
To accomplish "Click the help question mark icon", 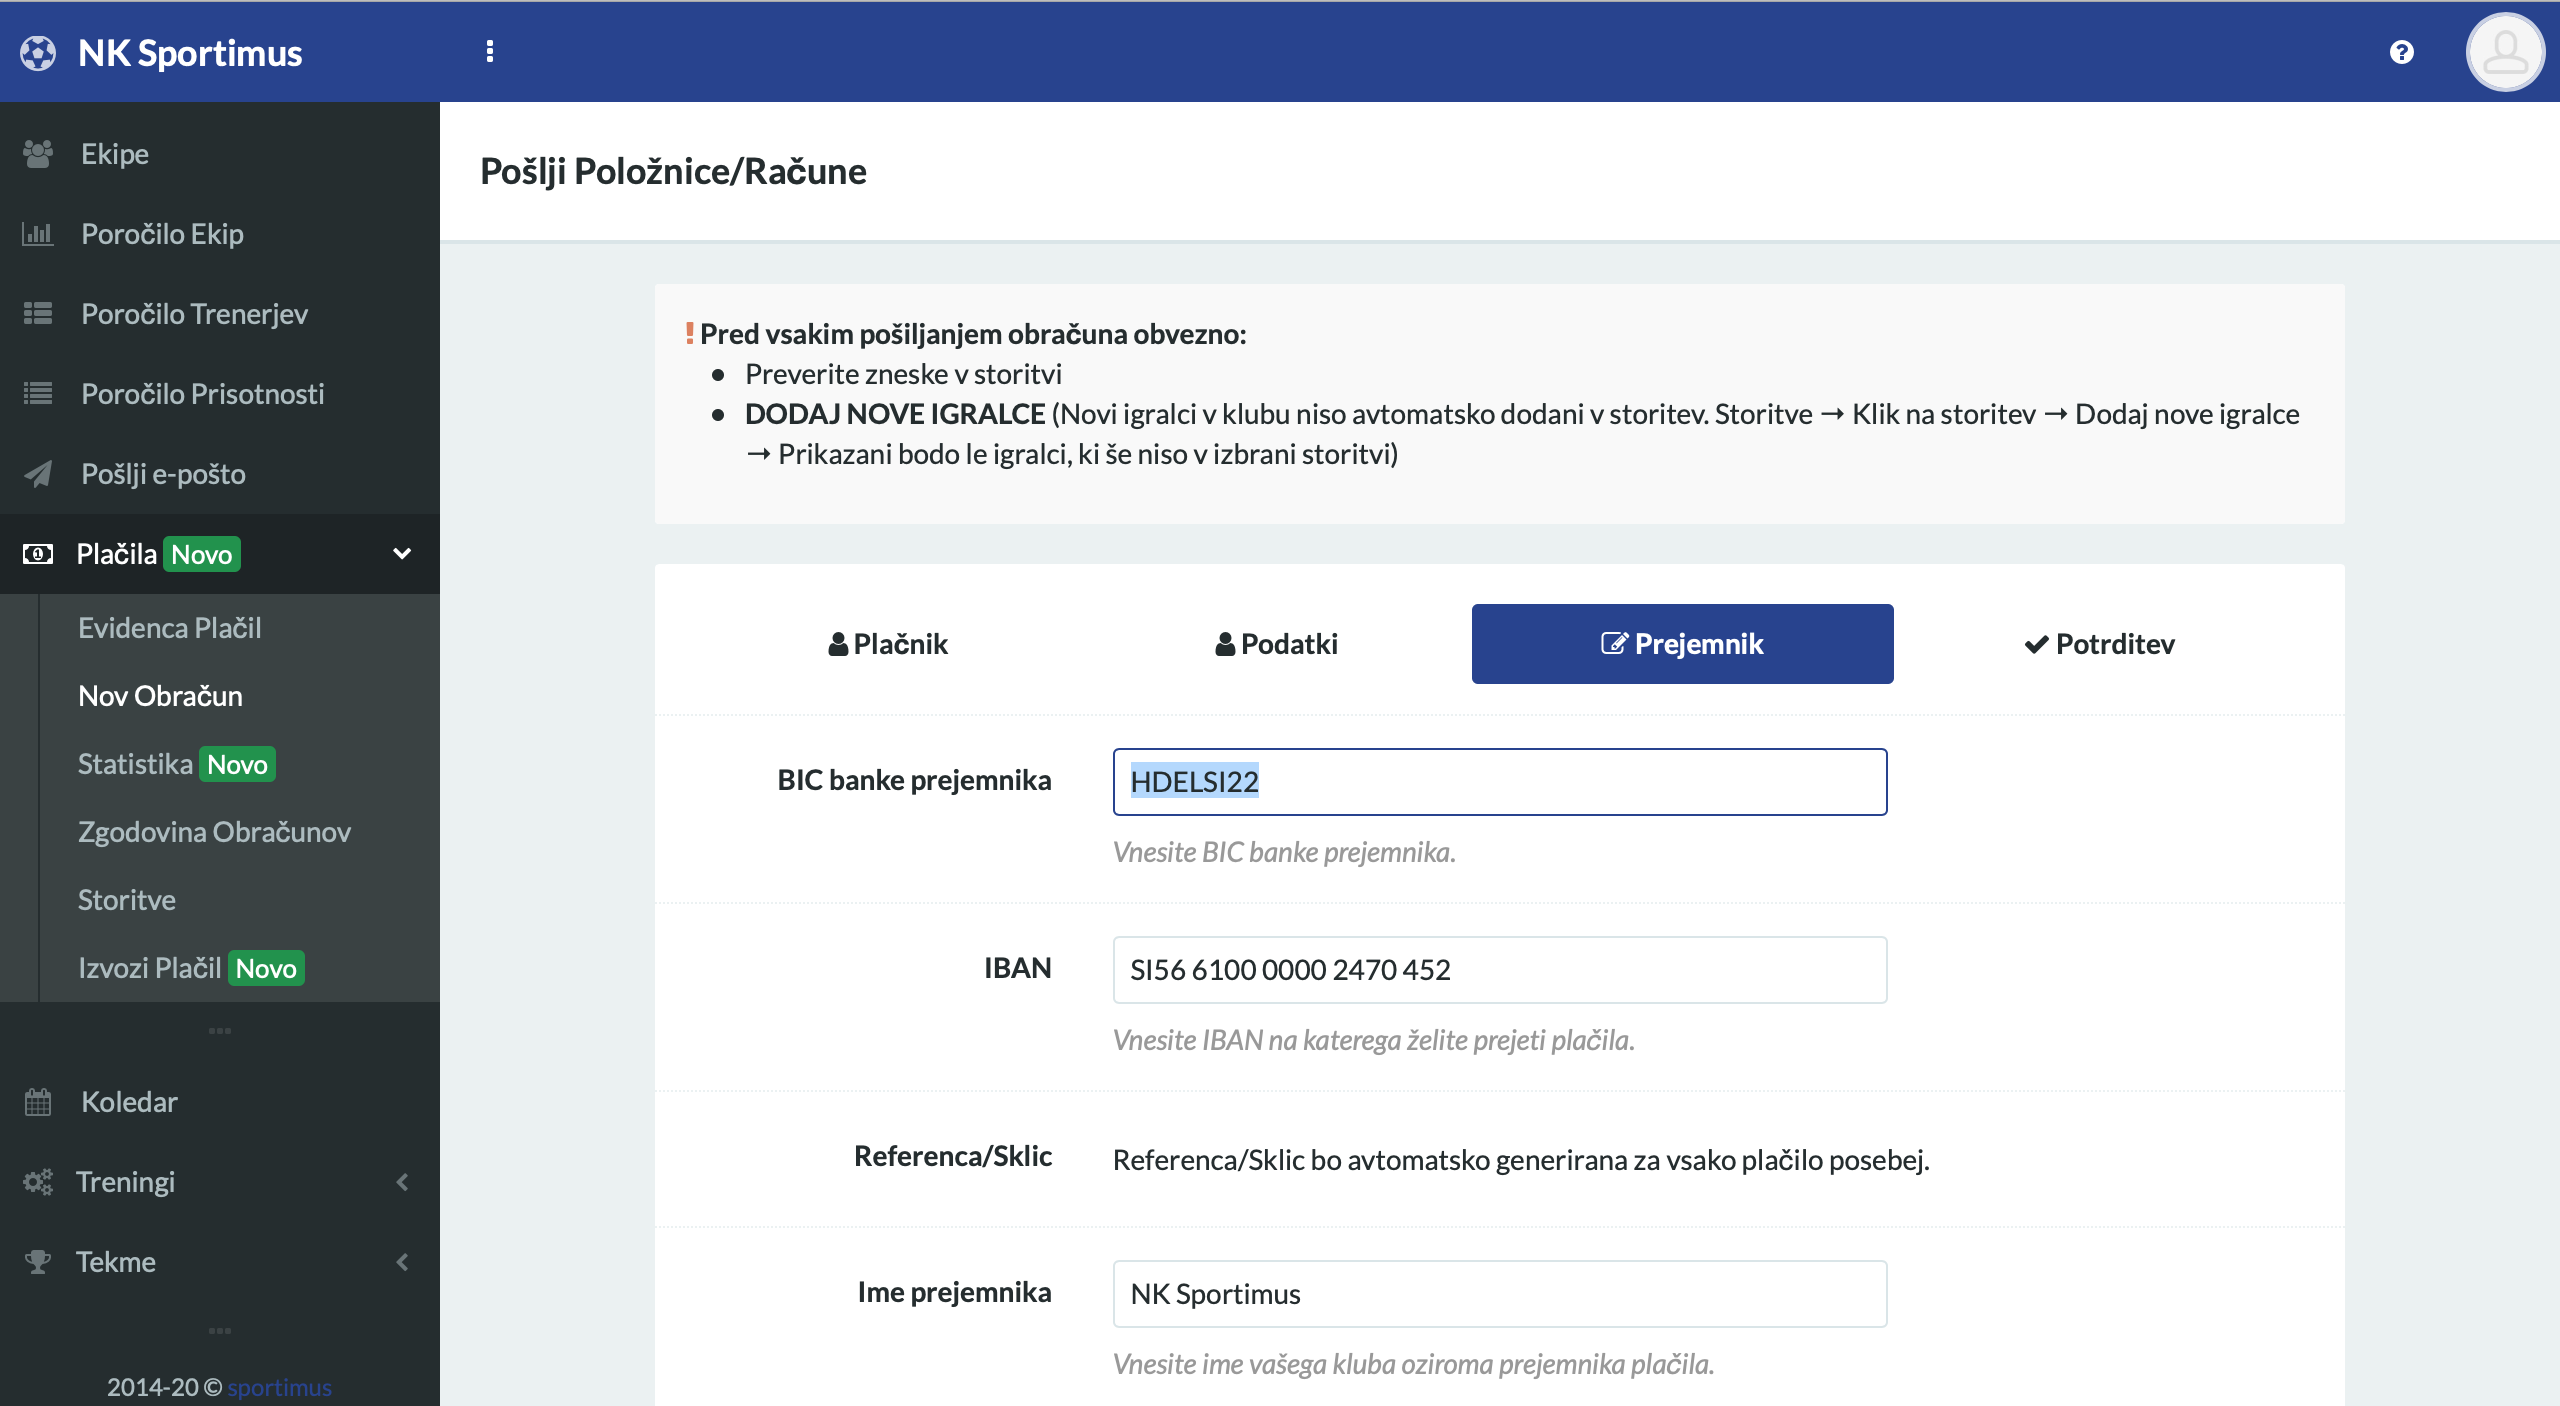I will tap(2401, 52).
